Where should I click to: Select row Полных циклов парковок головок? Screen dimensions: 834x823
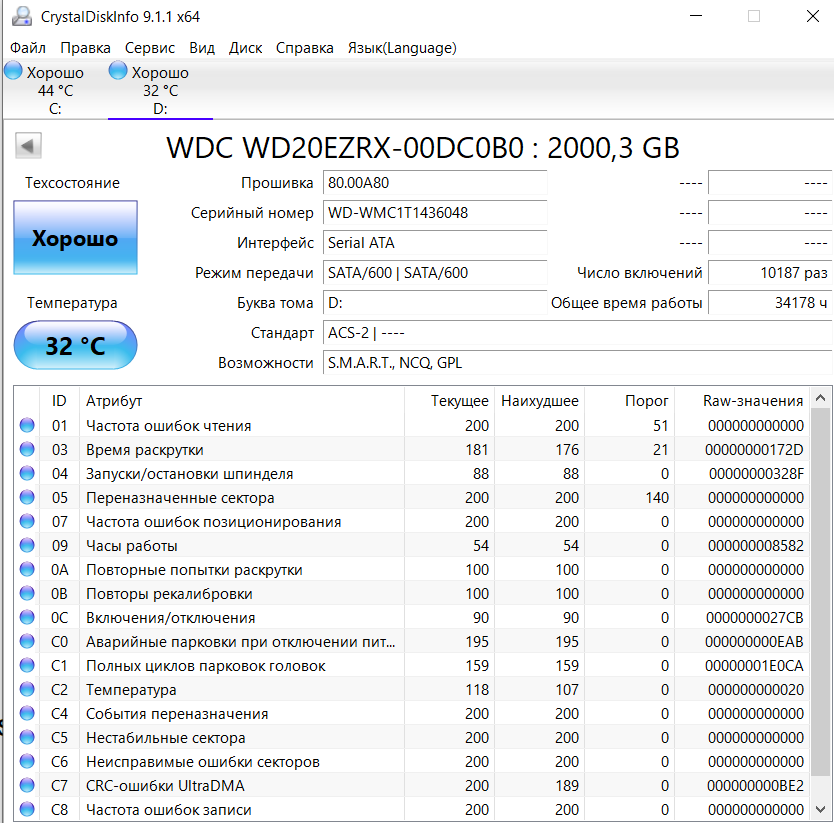point(412,665)
